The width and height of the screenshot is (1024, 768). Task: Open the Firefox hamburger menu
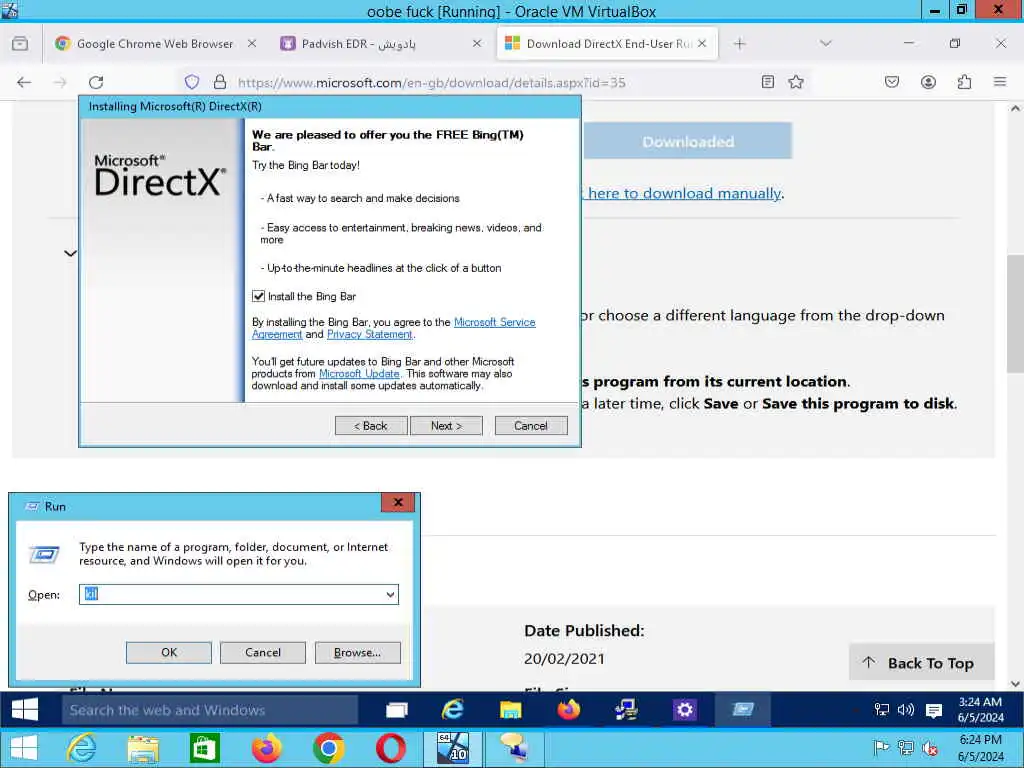(x=1000, y=82)
